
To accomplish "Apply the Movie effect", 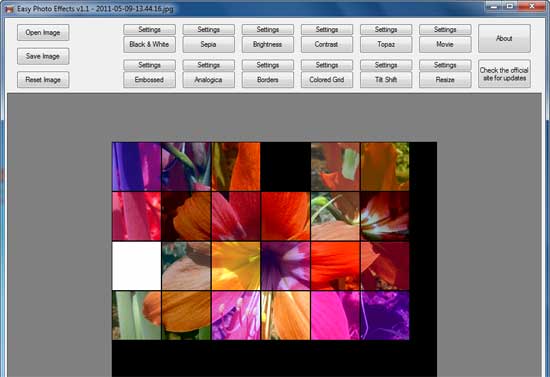I will tap(445, 45).
